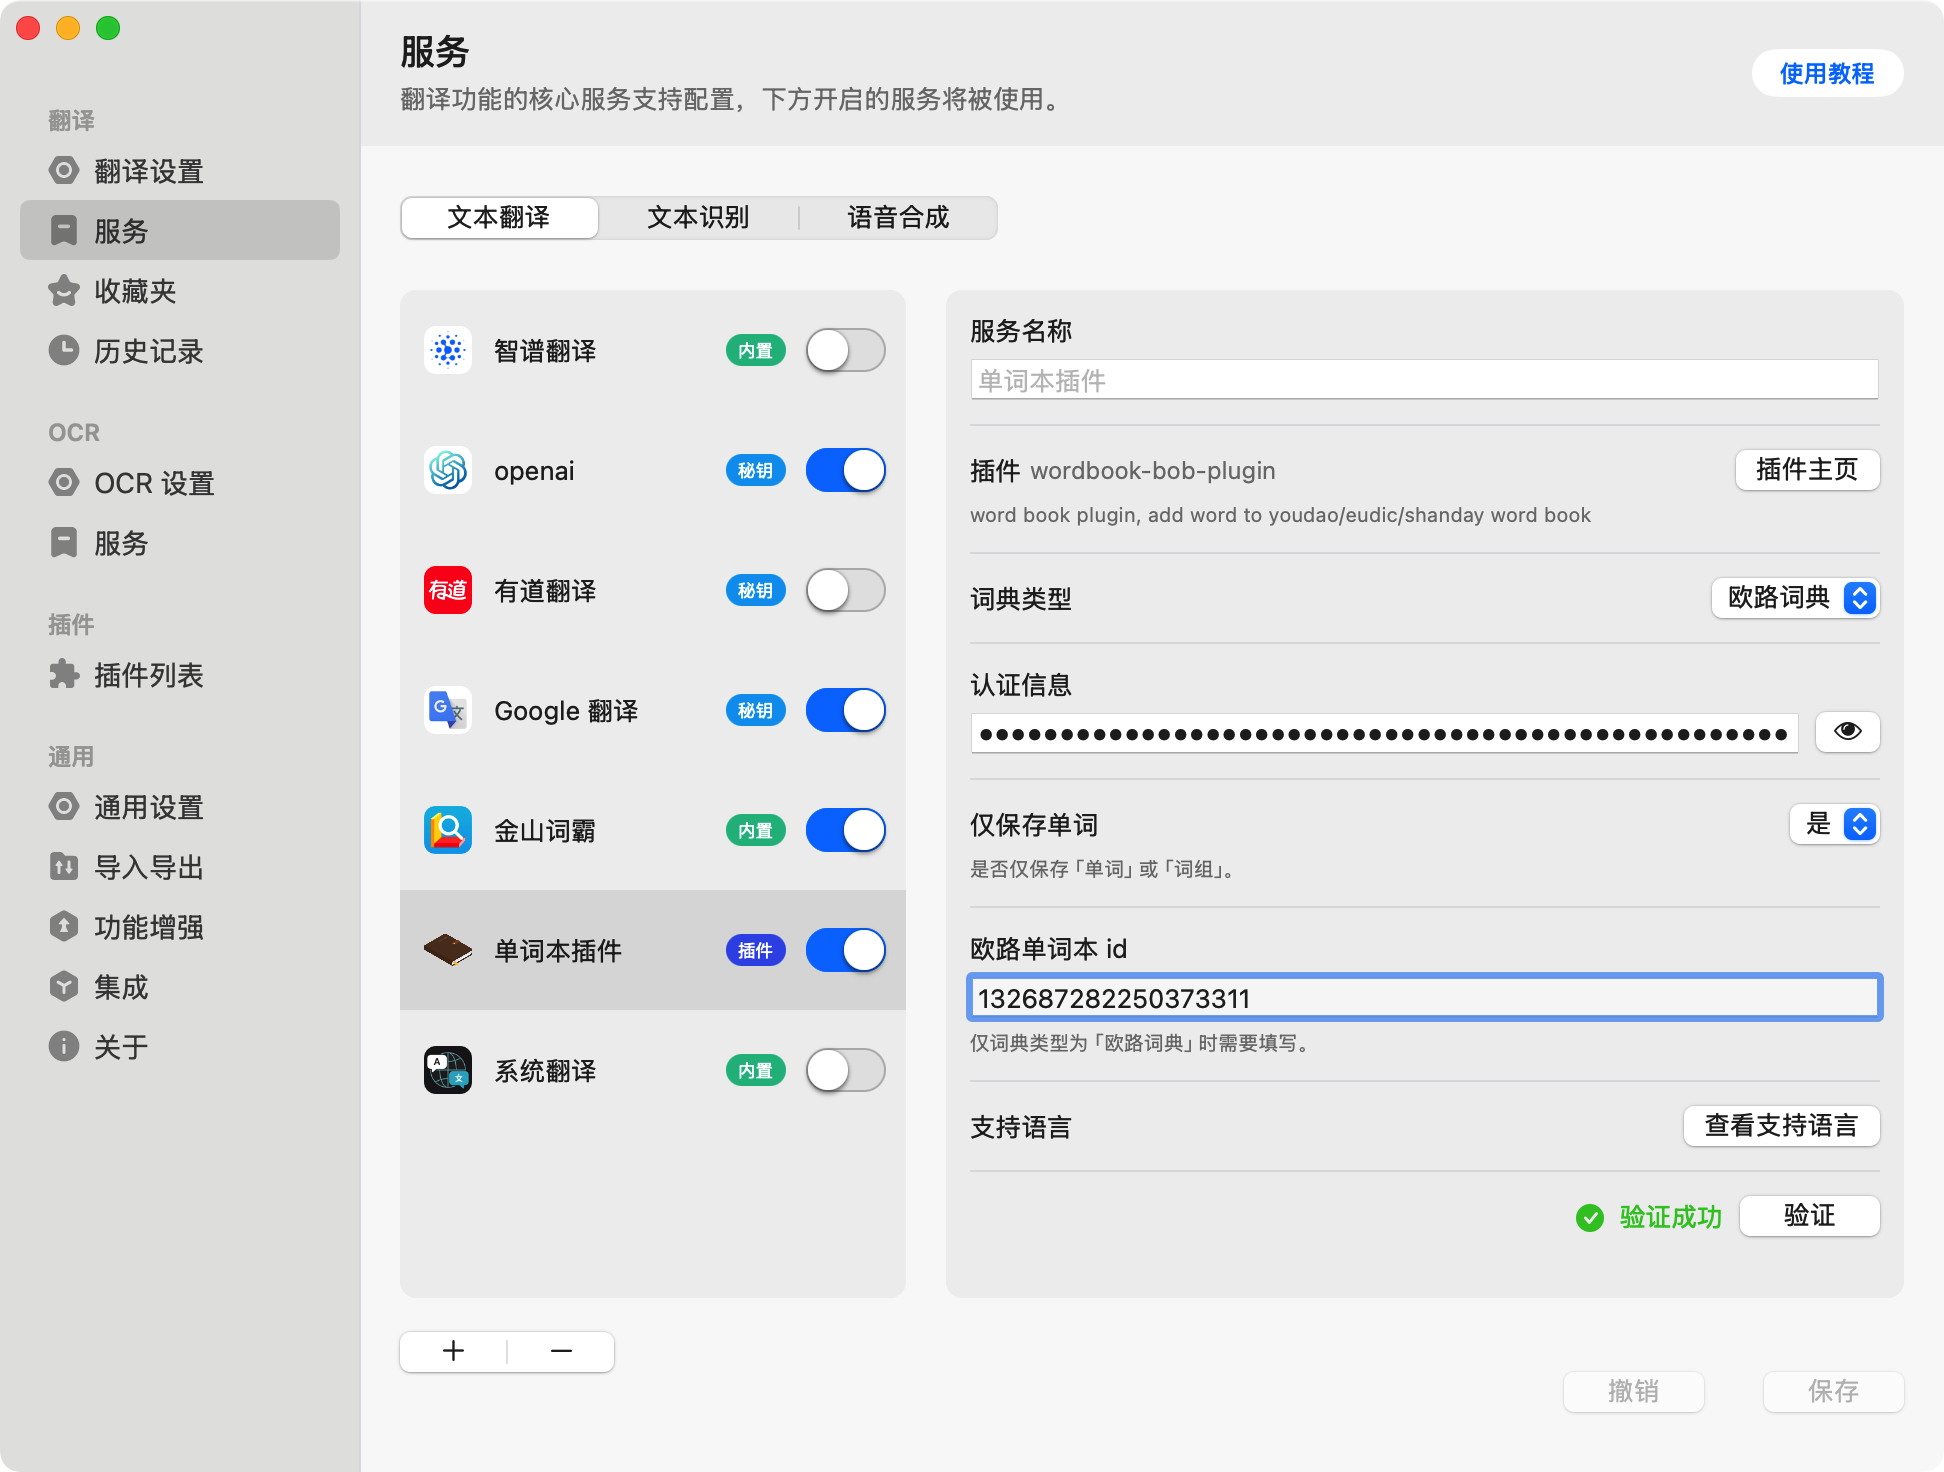Click the 欧路单词本 id input field
Image resolution: width=1944 pixels, height=1472 pixels.
tap(1424, 998)
